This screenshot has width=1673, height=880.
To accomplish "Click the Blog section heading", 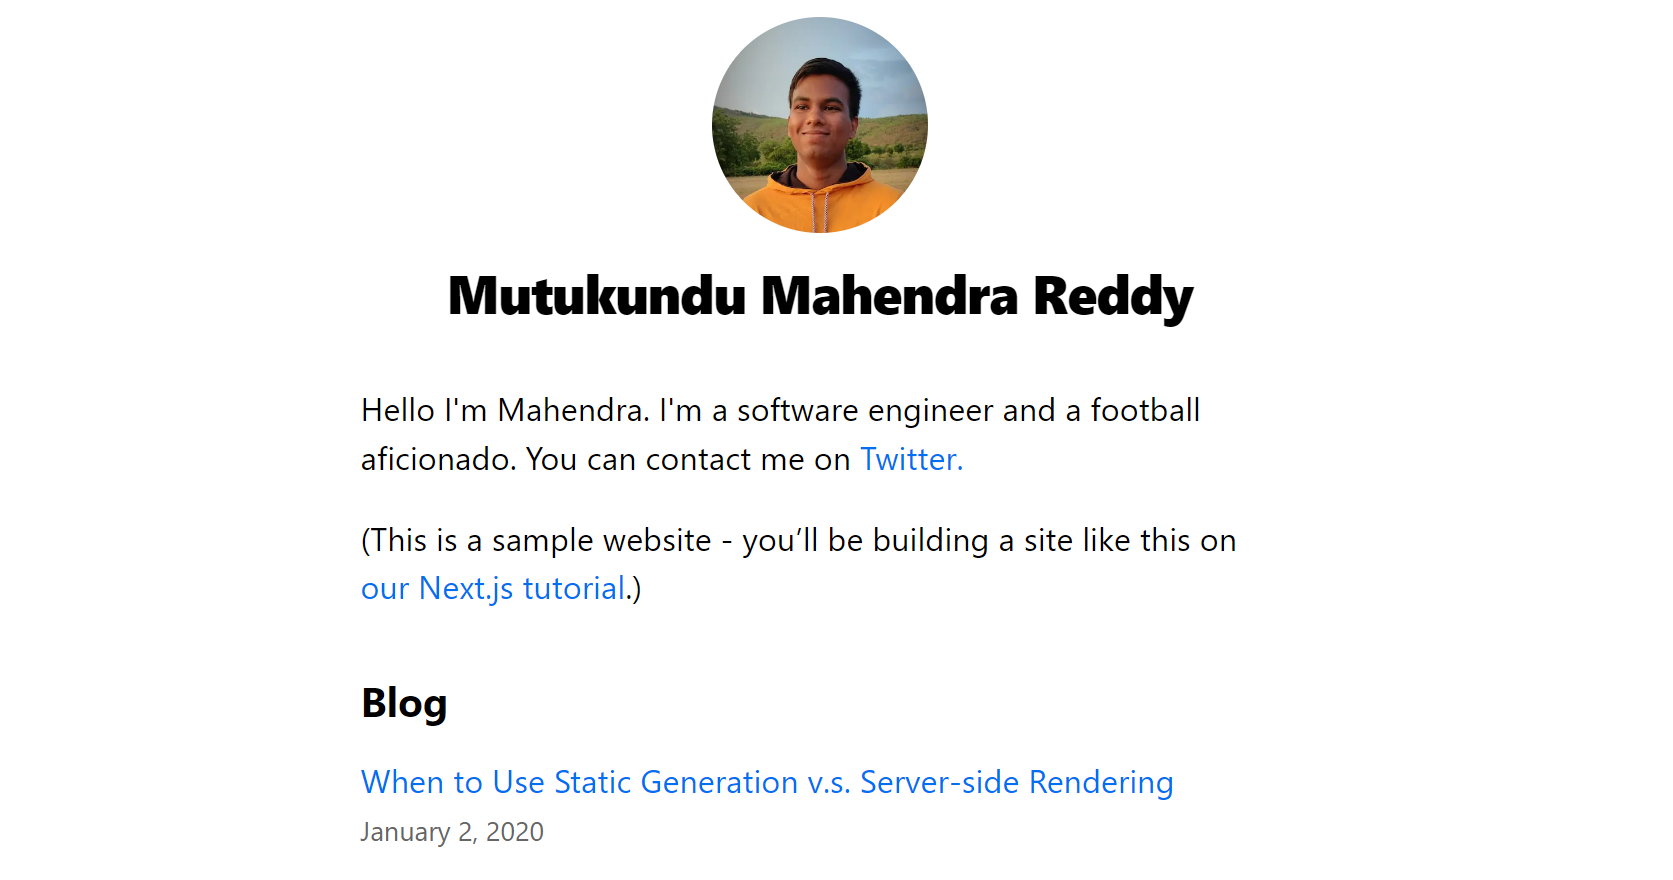I will pos(404,704).
